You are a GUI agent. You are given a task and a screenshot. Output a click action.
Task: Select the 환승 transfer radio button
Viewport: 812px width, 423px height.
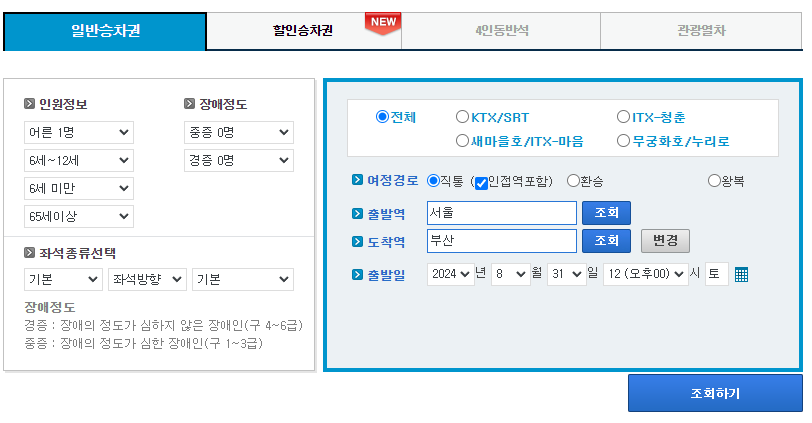tap(573, 181)
